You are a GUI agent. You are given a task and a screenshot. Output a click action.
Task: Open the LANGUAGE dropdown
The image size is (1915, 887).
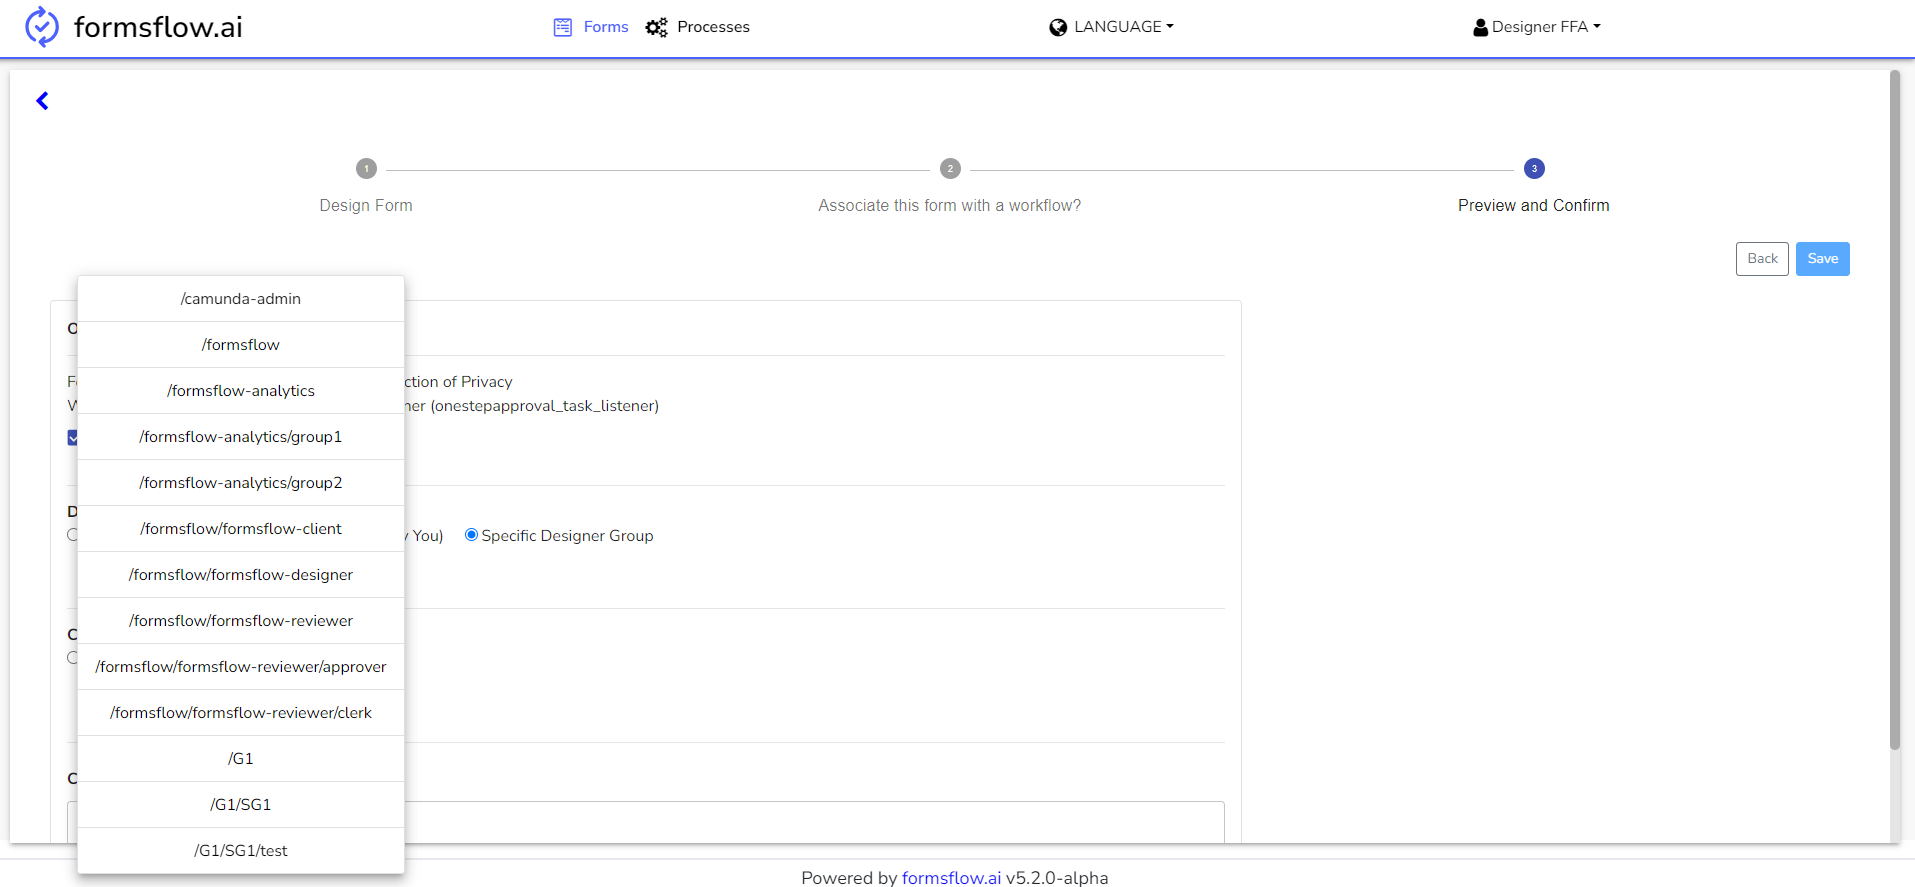1124,27
